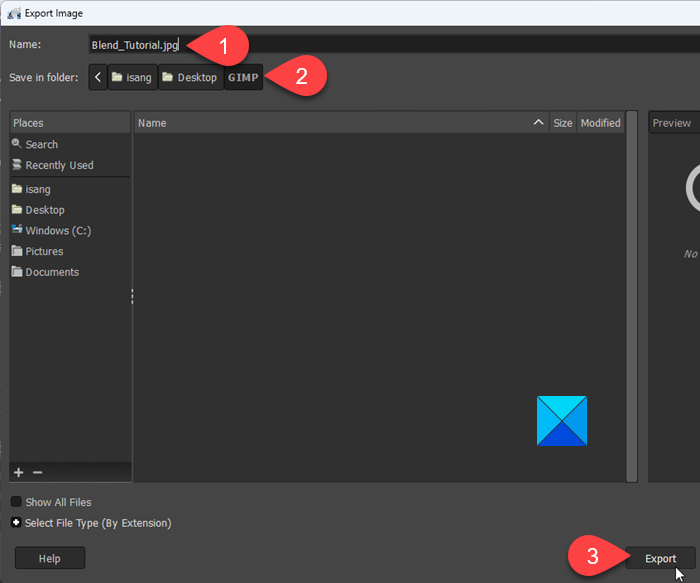Select the Desktop folder in the path bar
700x583 pixels.
(x=191, y=77)
